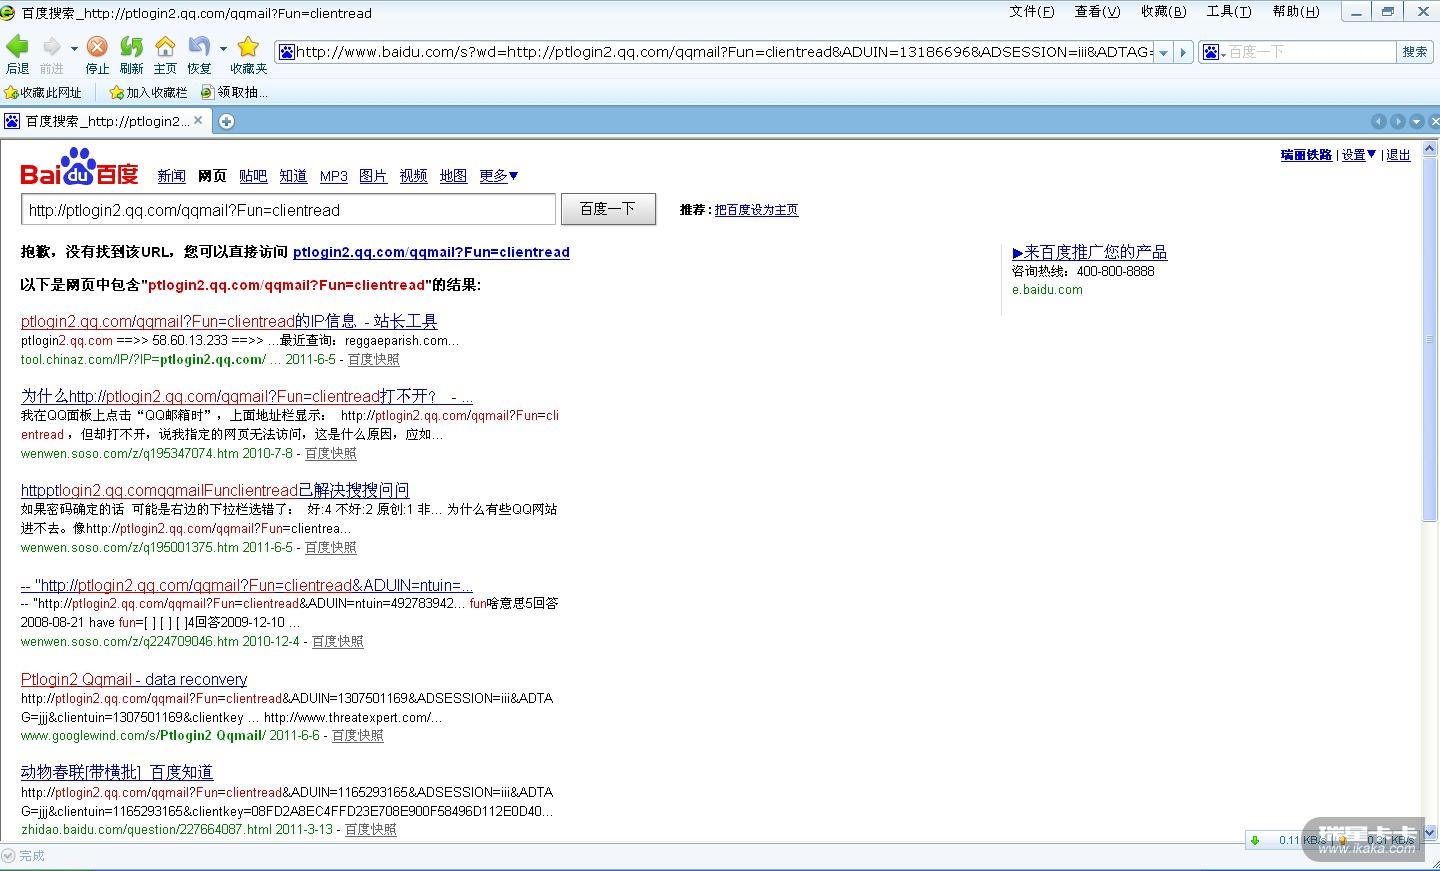Switch to Baidu MP3 search

tap(334, 176)
